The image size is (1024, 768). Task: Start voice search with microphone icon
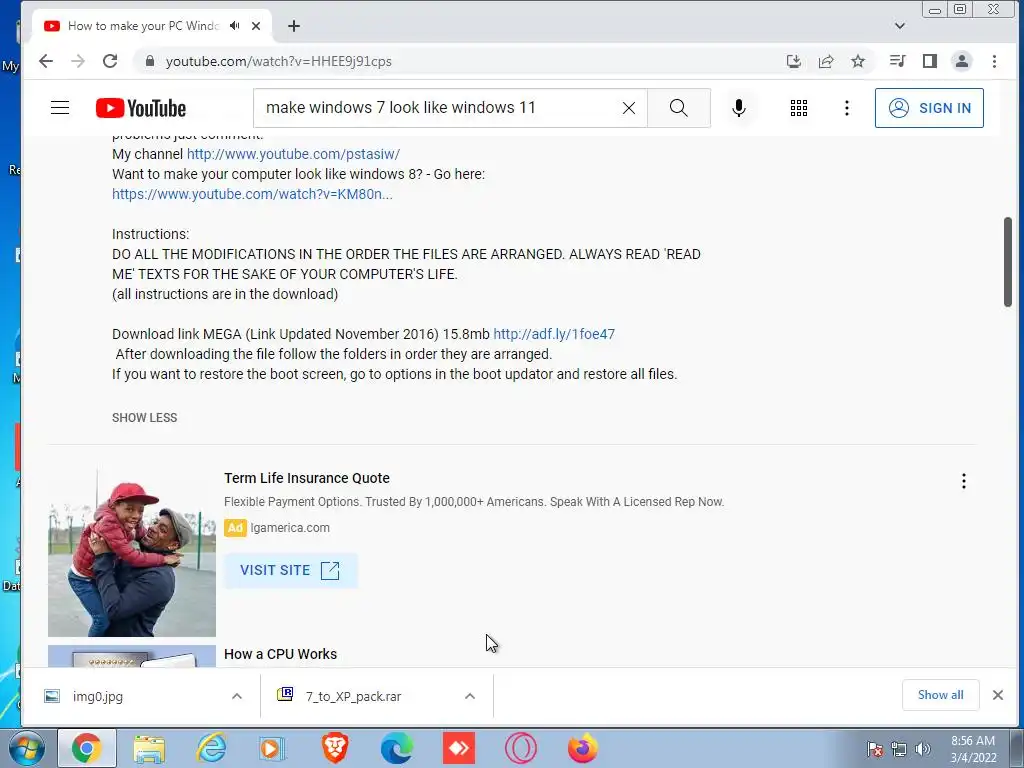739,108
